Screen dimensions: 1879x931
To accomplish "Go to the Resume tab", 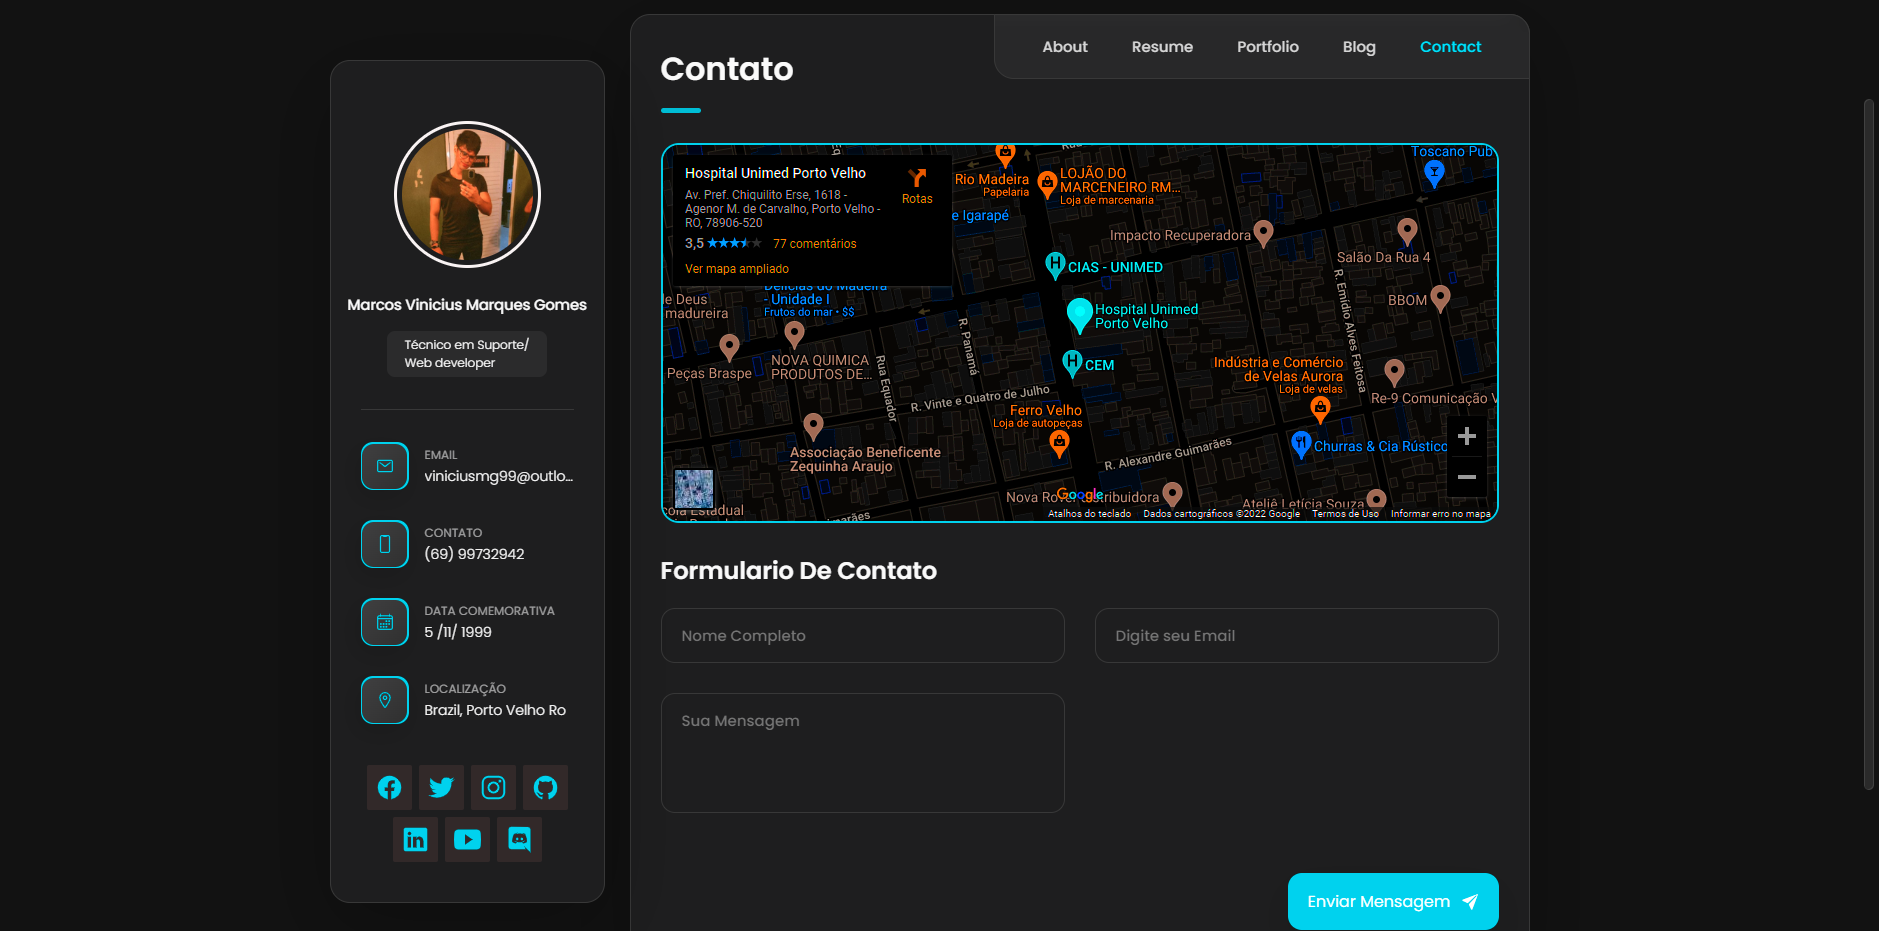I will tap(1162, 47).
